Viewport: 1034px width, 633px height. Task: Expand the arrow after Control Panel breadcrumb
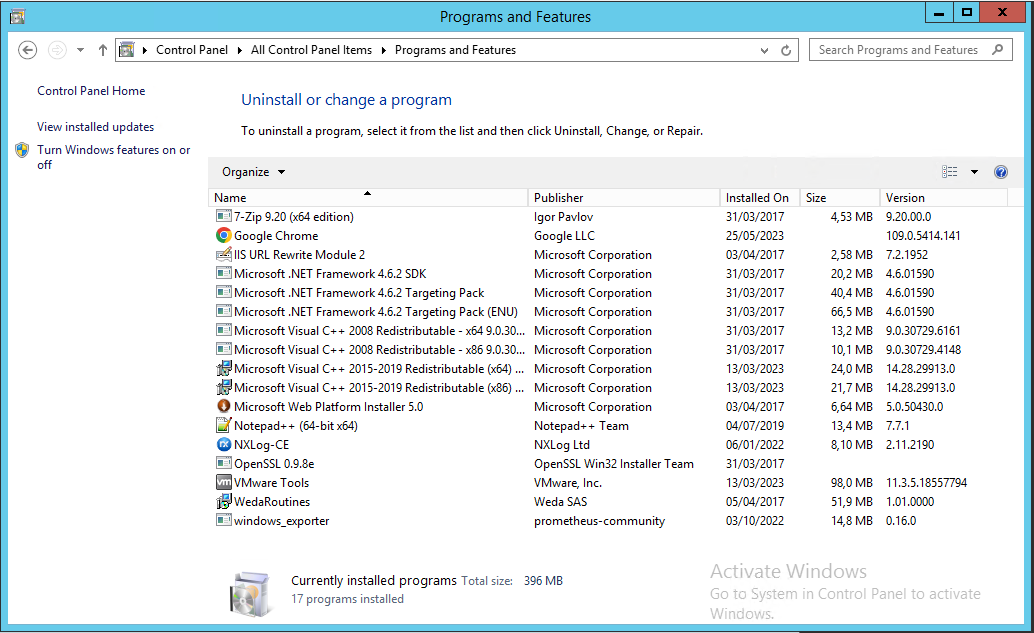(x=239, y=50)
